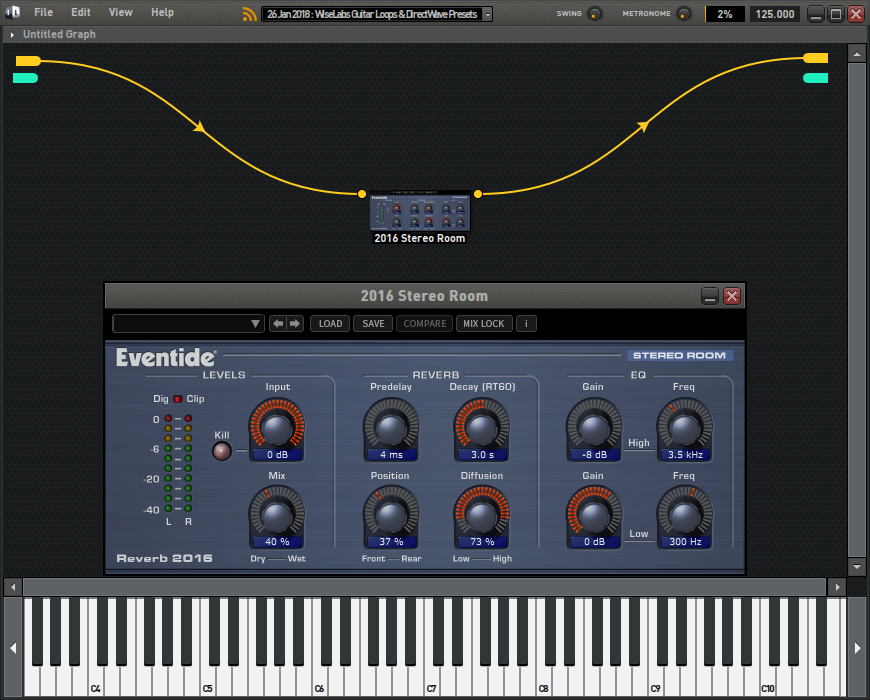Open the Edit menu
The height and width of the screenshot is (700, 870).
(80, 12)
